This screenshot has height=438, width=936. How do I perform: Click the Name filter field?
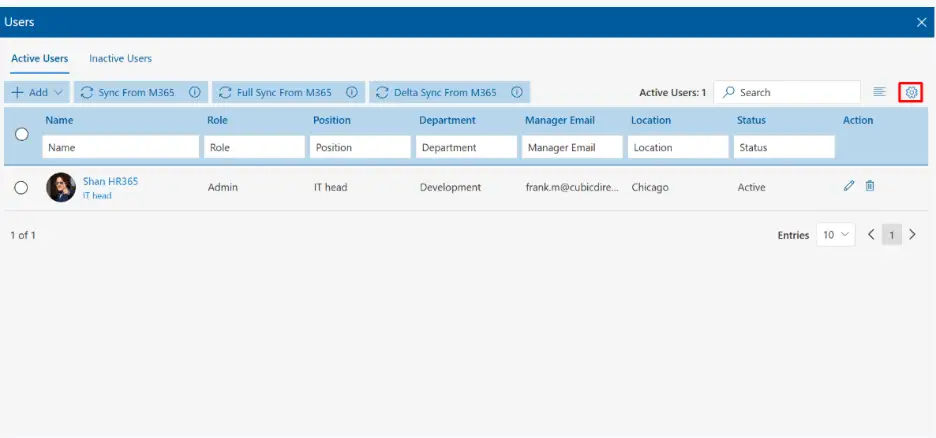[121, 147]
